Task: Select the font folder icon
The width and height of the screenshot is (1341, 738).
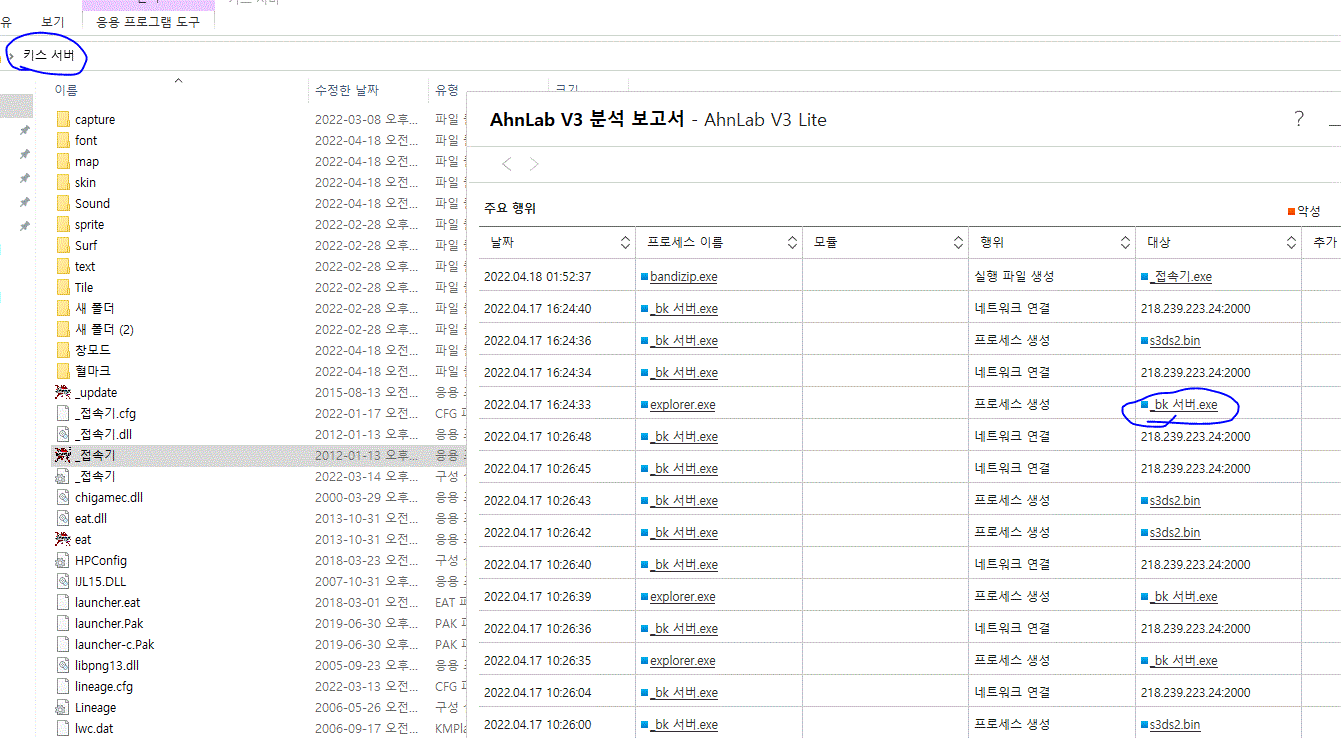Action: point(63,140)
